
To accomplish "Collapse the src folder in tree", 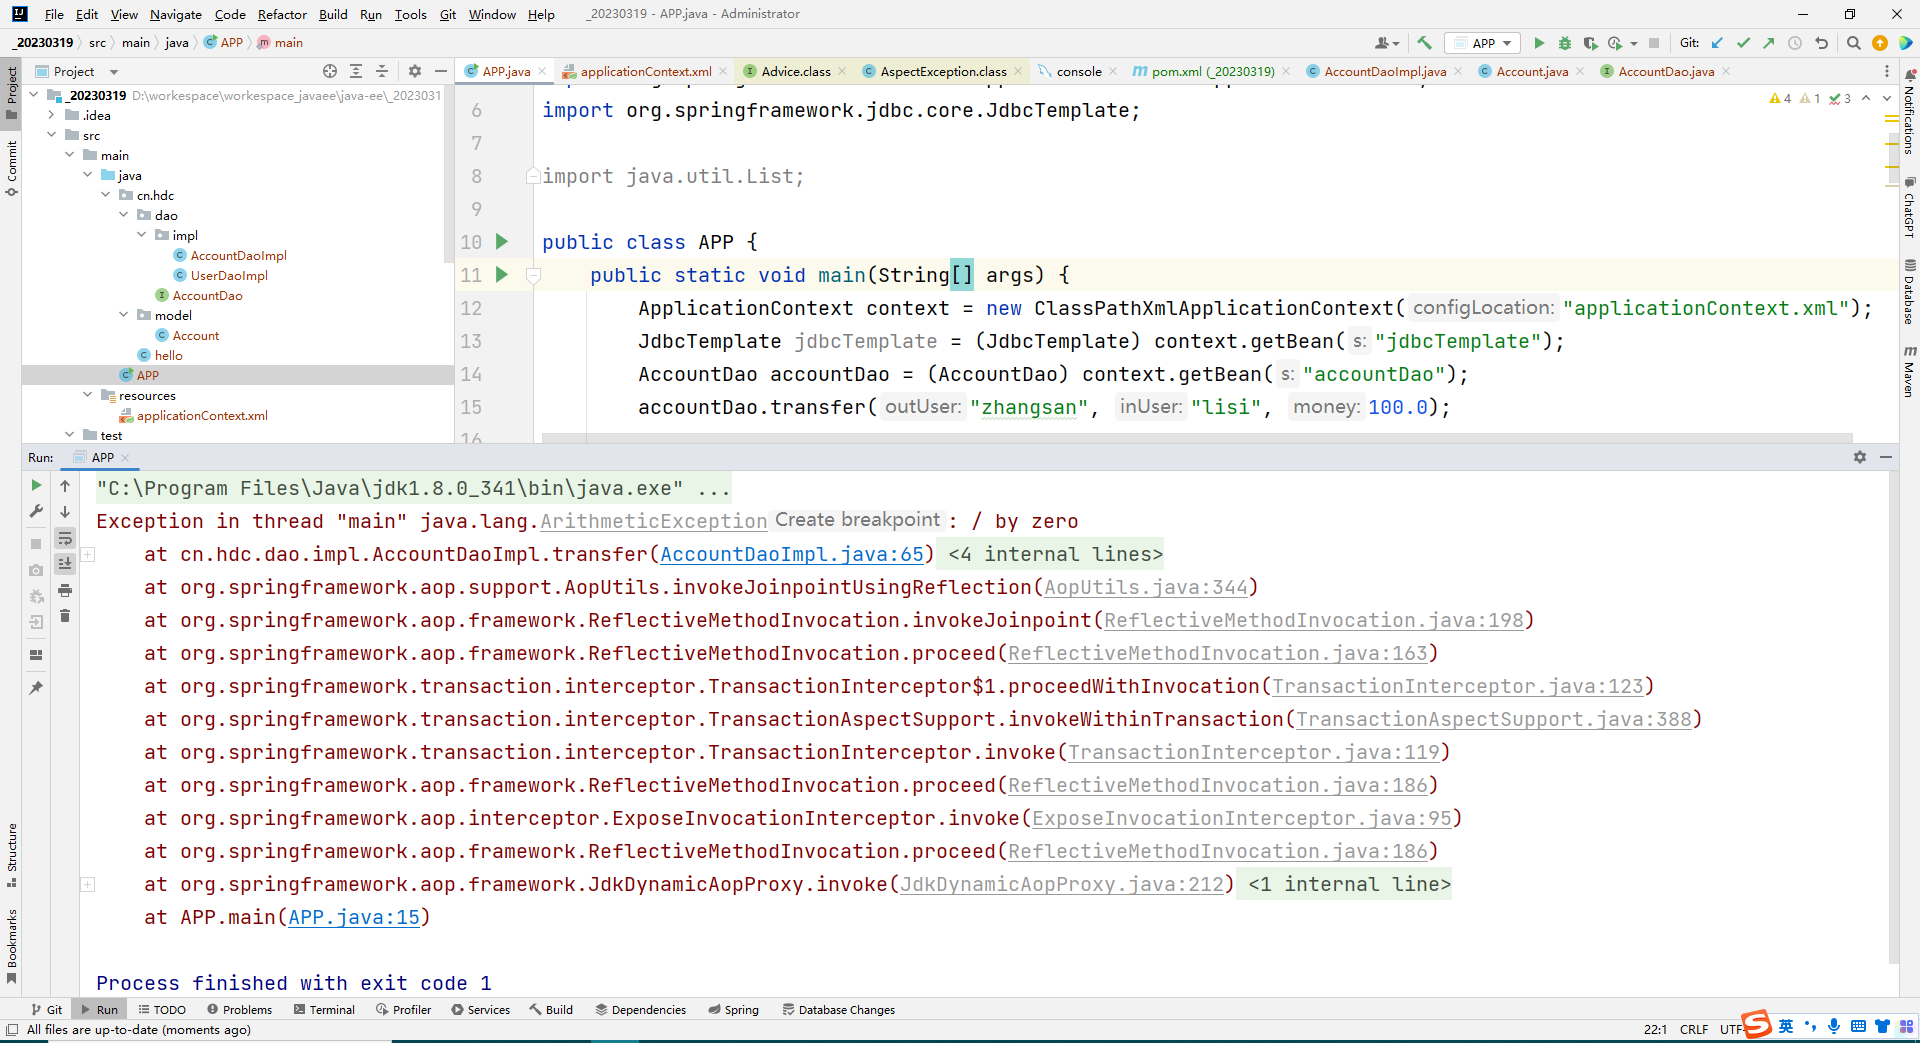I will [x=51, y=135].
